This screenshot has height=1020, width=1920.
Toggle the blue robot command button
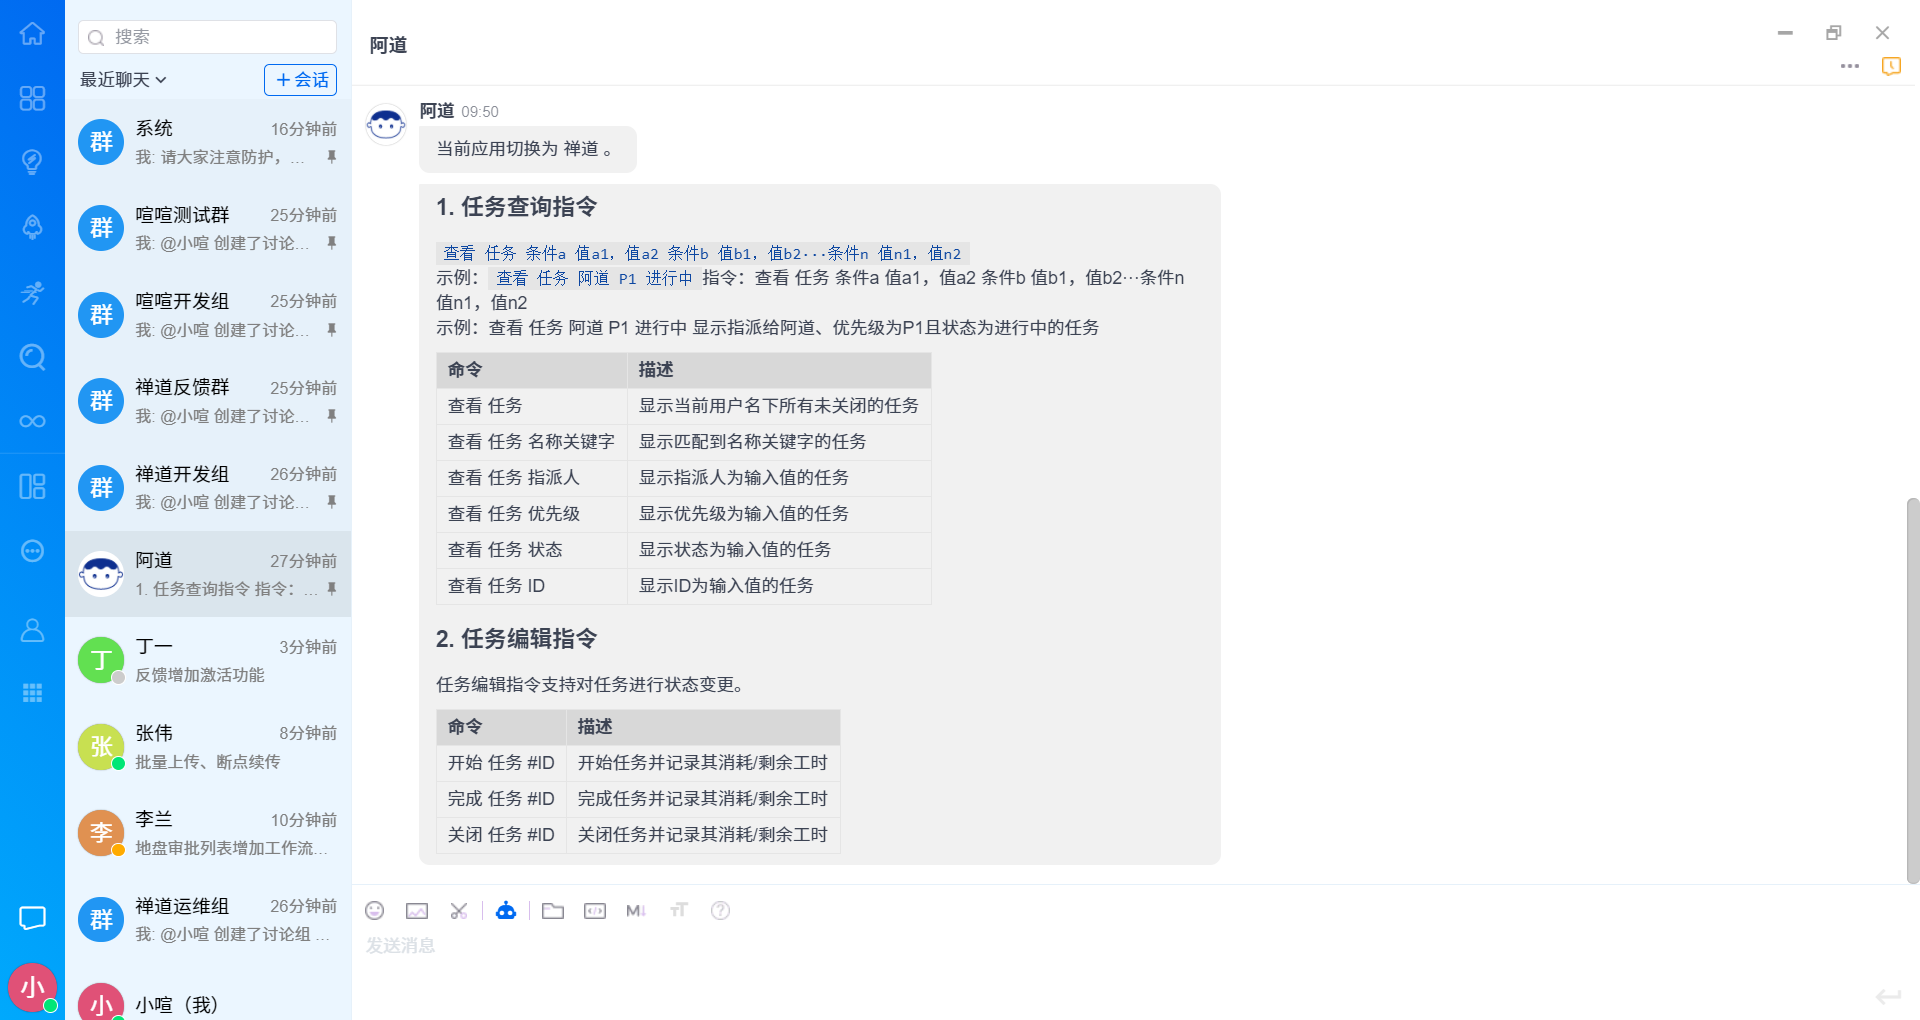tap(506, 910)
